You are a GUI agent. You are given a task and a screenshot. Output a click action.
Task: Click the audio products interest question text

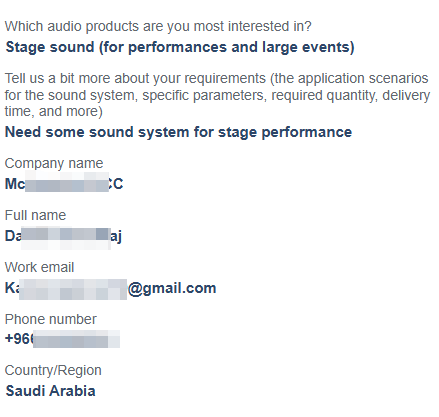158,26
